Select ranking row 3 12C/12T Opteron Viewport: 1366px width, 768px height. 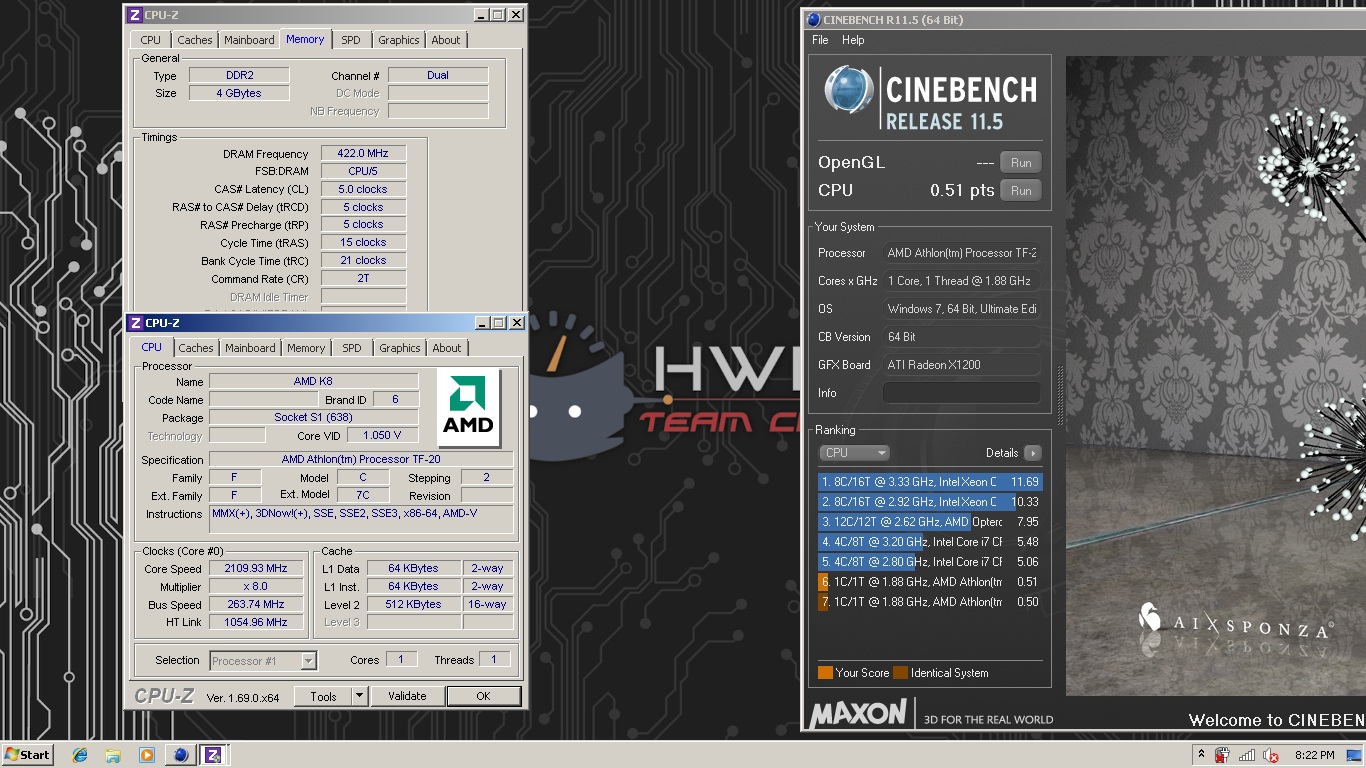tap(929, 522)
